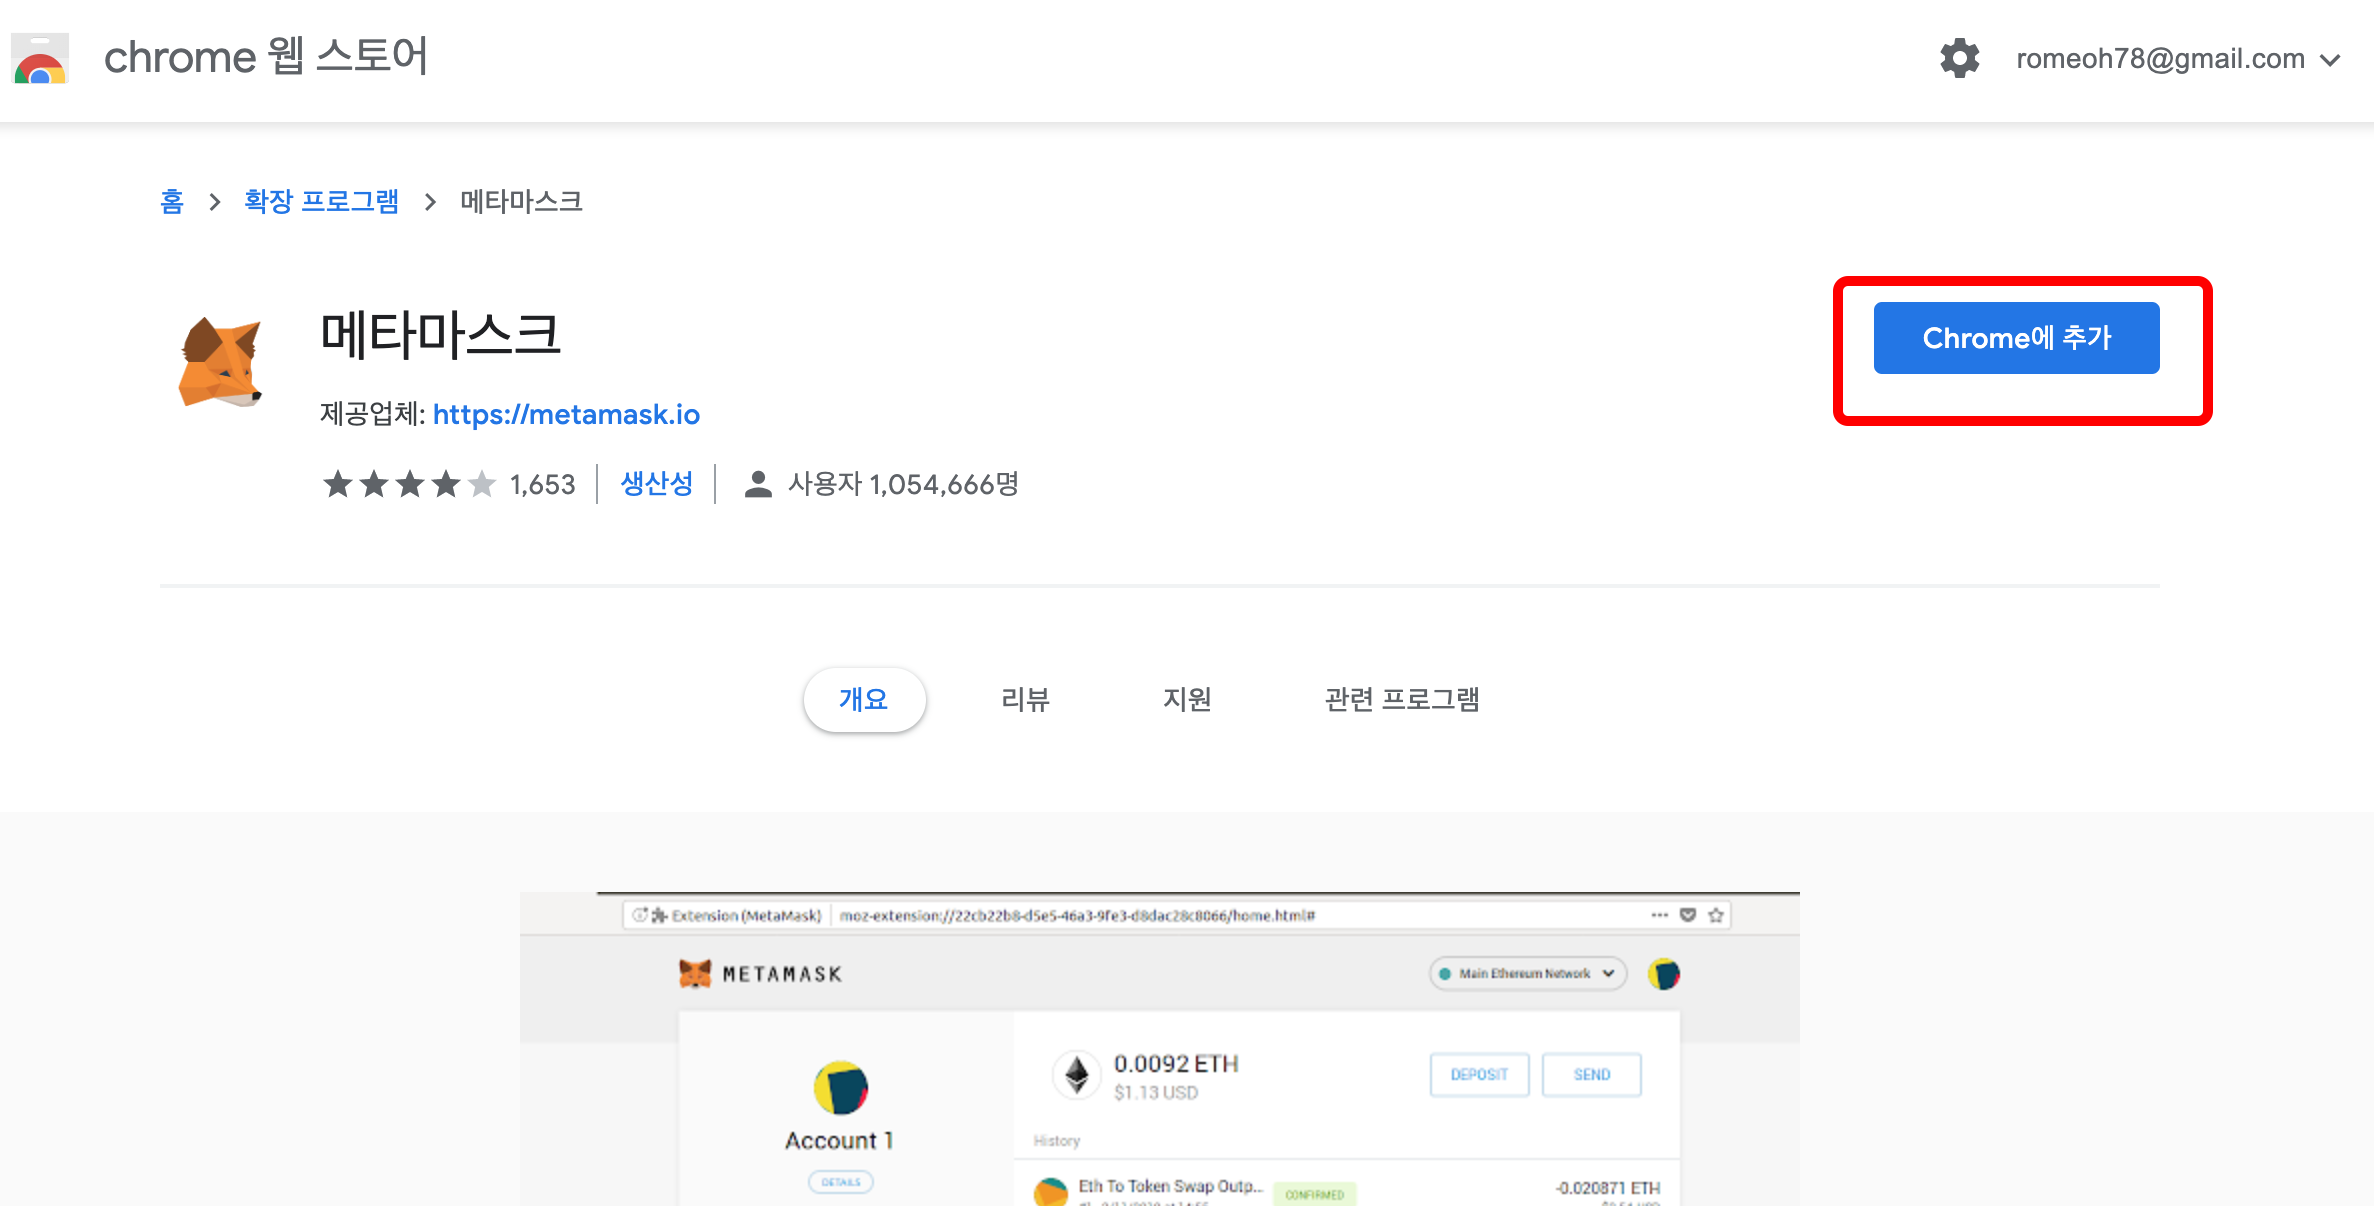Switch to the 관련 프로그램 tab
The width and height of the screenshot is (2374, 1206).
click(x=1402, y=699)
